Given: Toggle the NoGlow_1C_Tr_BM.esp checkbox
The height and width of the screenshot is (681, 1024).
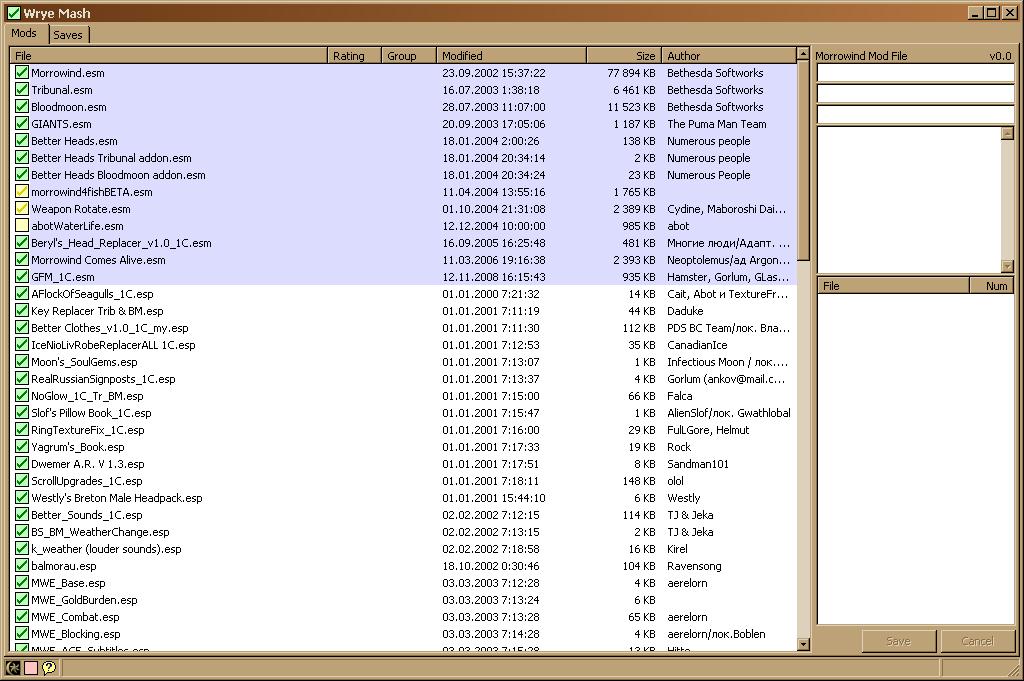Looking at the screenshot, I should tap(22, 396).
